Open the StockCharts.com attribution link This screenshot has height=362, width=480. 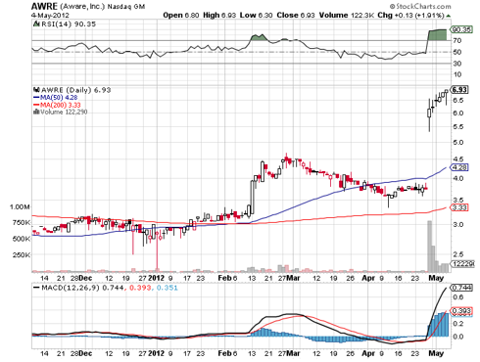point(420,6)
